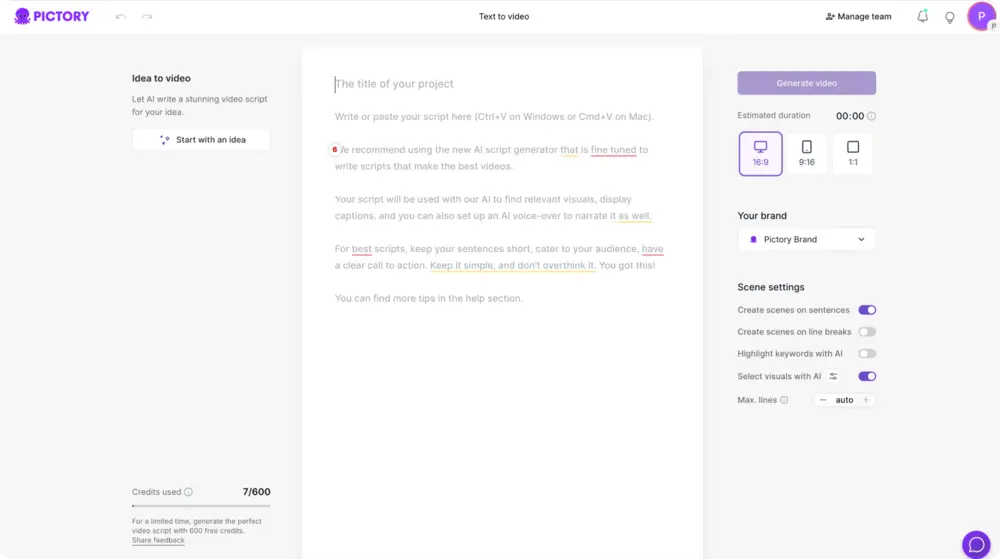1000x559 pixels.
Task: Click the Credits used info icon
Action: (188, 492)
